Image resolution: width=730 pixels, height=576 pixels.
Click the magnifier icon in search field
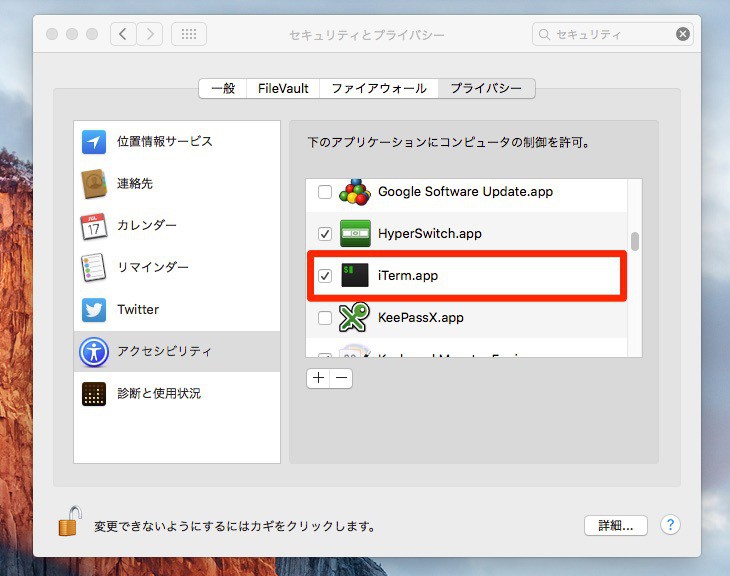click(544, 34)
